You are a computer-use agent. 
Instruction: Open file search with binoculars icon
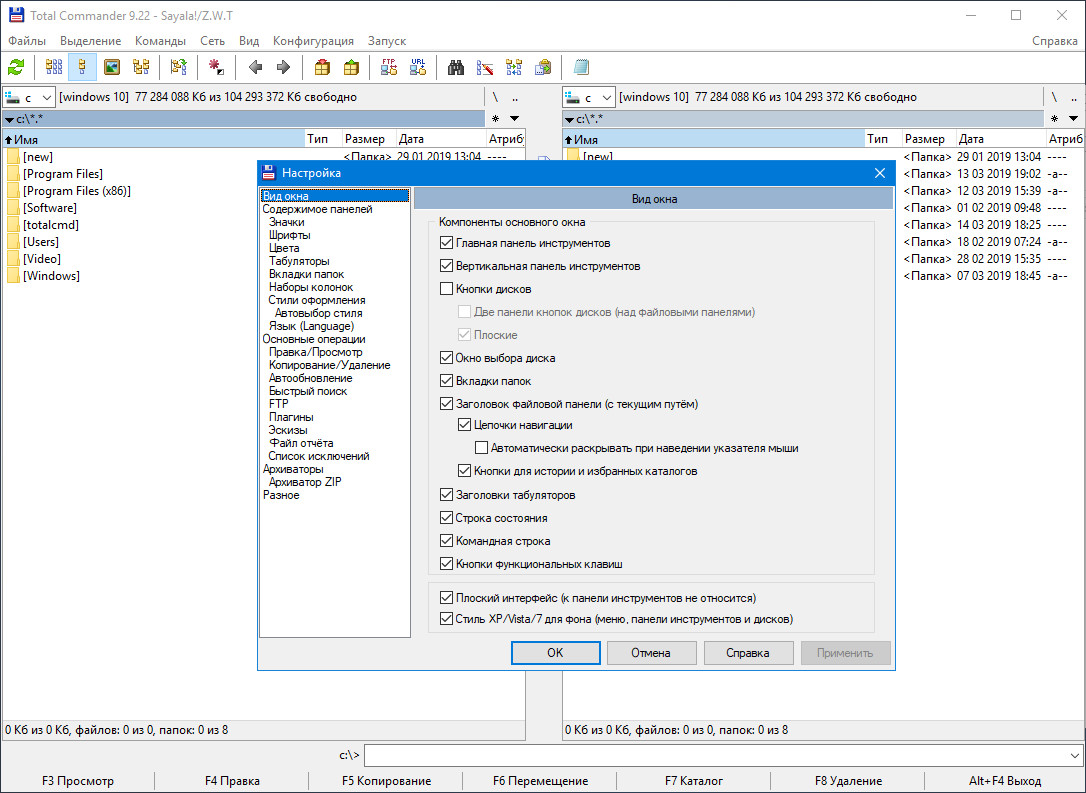[x=456, y=68]
